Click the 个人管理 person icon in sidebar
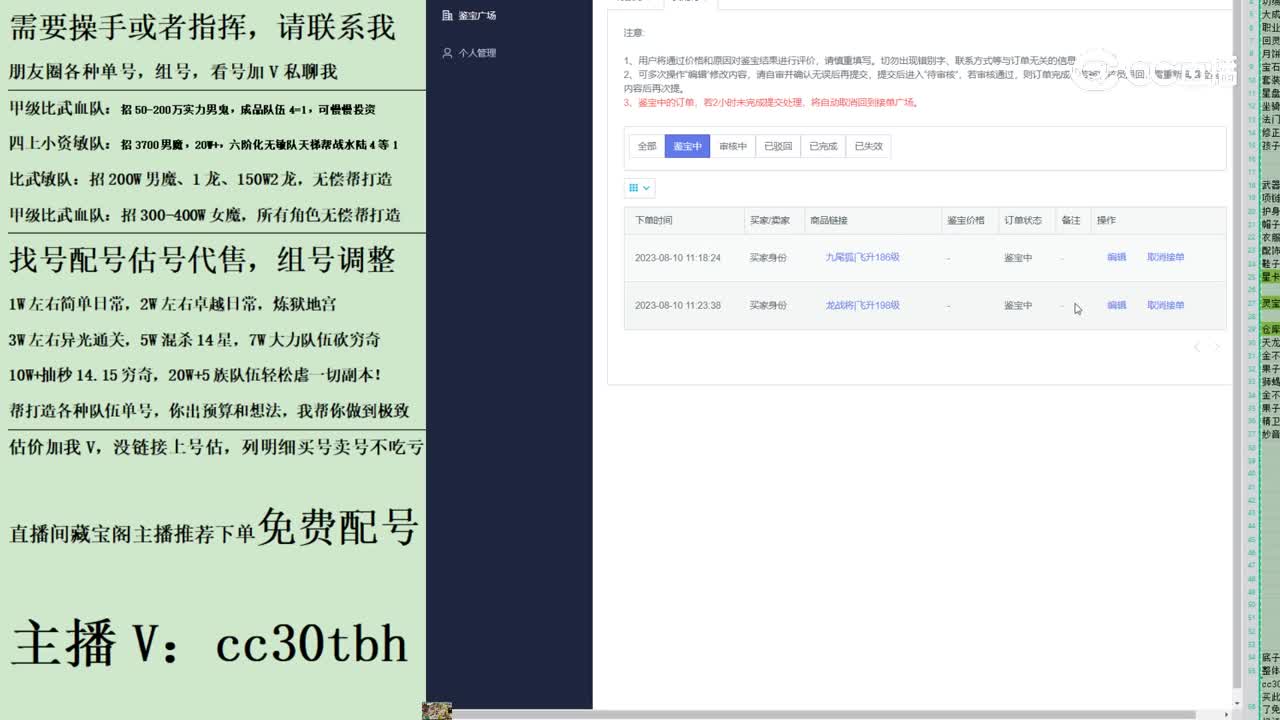The image size is (1280, 720). coord(447,53)
